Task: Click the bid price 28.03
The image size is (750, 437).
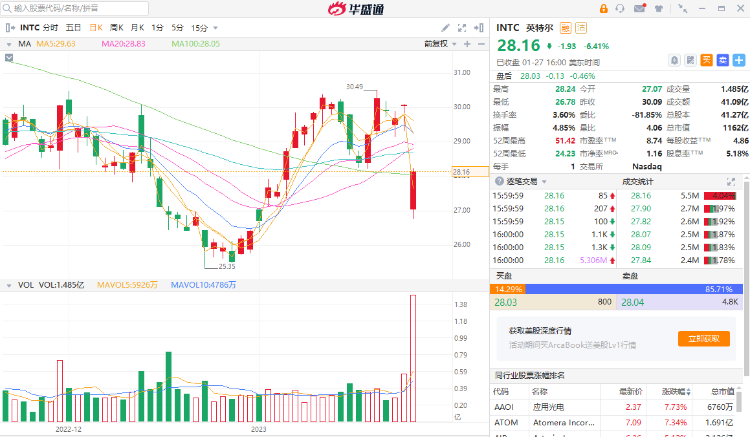Action: coord(506,302)
